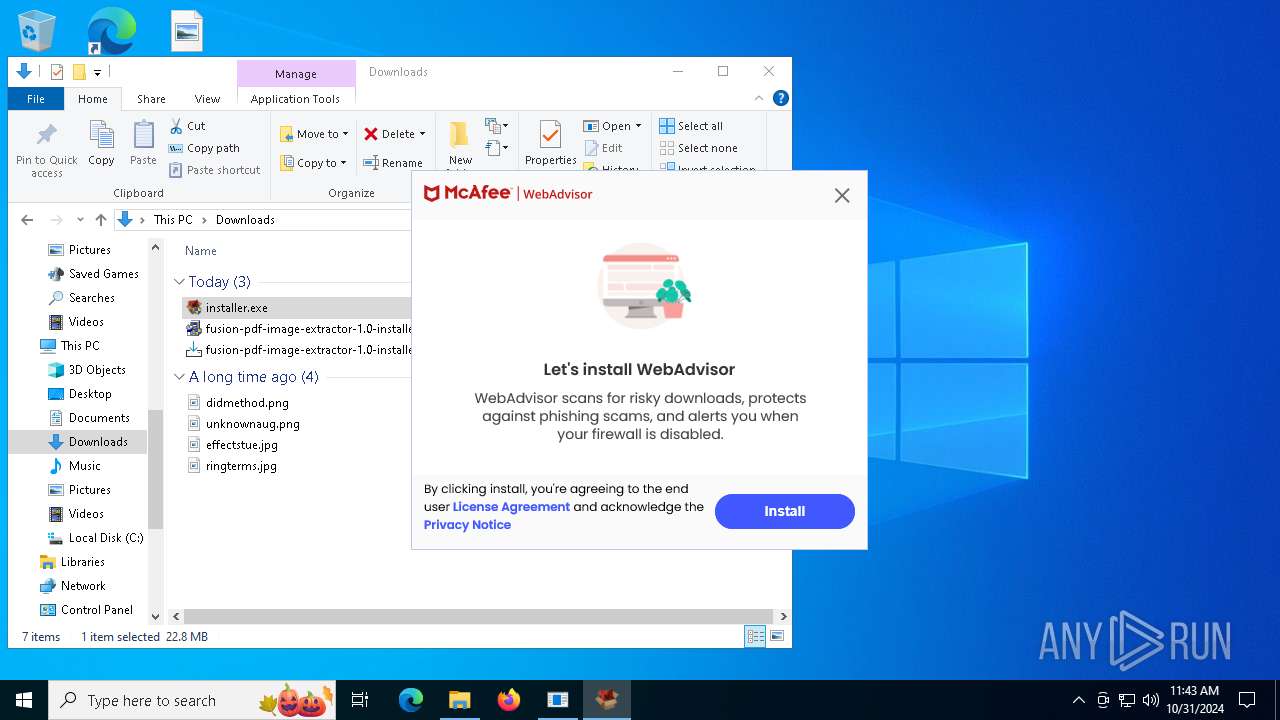This screenshot has width=1280, height=720.
Task: Open File Explorer taskbar icon
Action: (x=459, y=700)
